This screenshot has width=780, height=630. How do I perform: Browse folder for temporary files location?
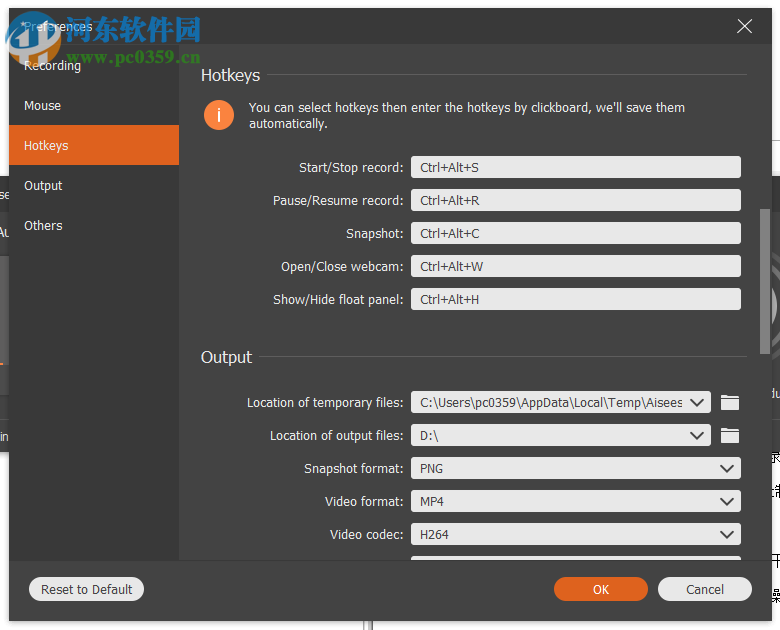tap(730, 402)
